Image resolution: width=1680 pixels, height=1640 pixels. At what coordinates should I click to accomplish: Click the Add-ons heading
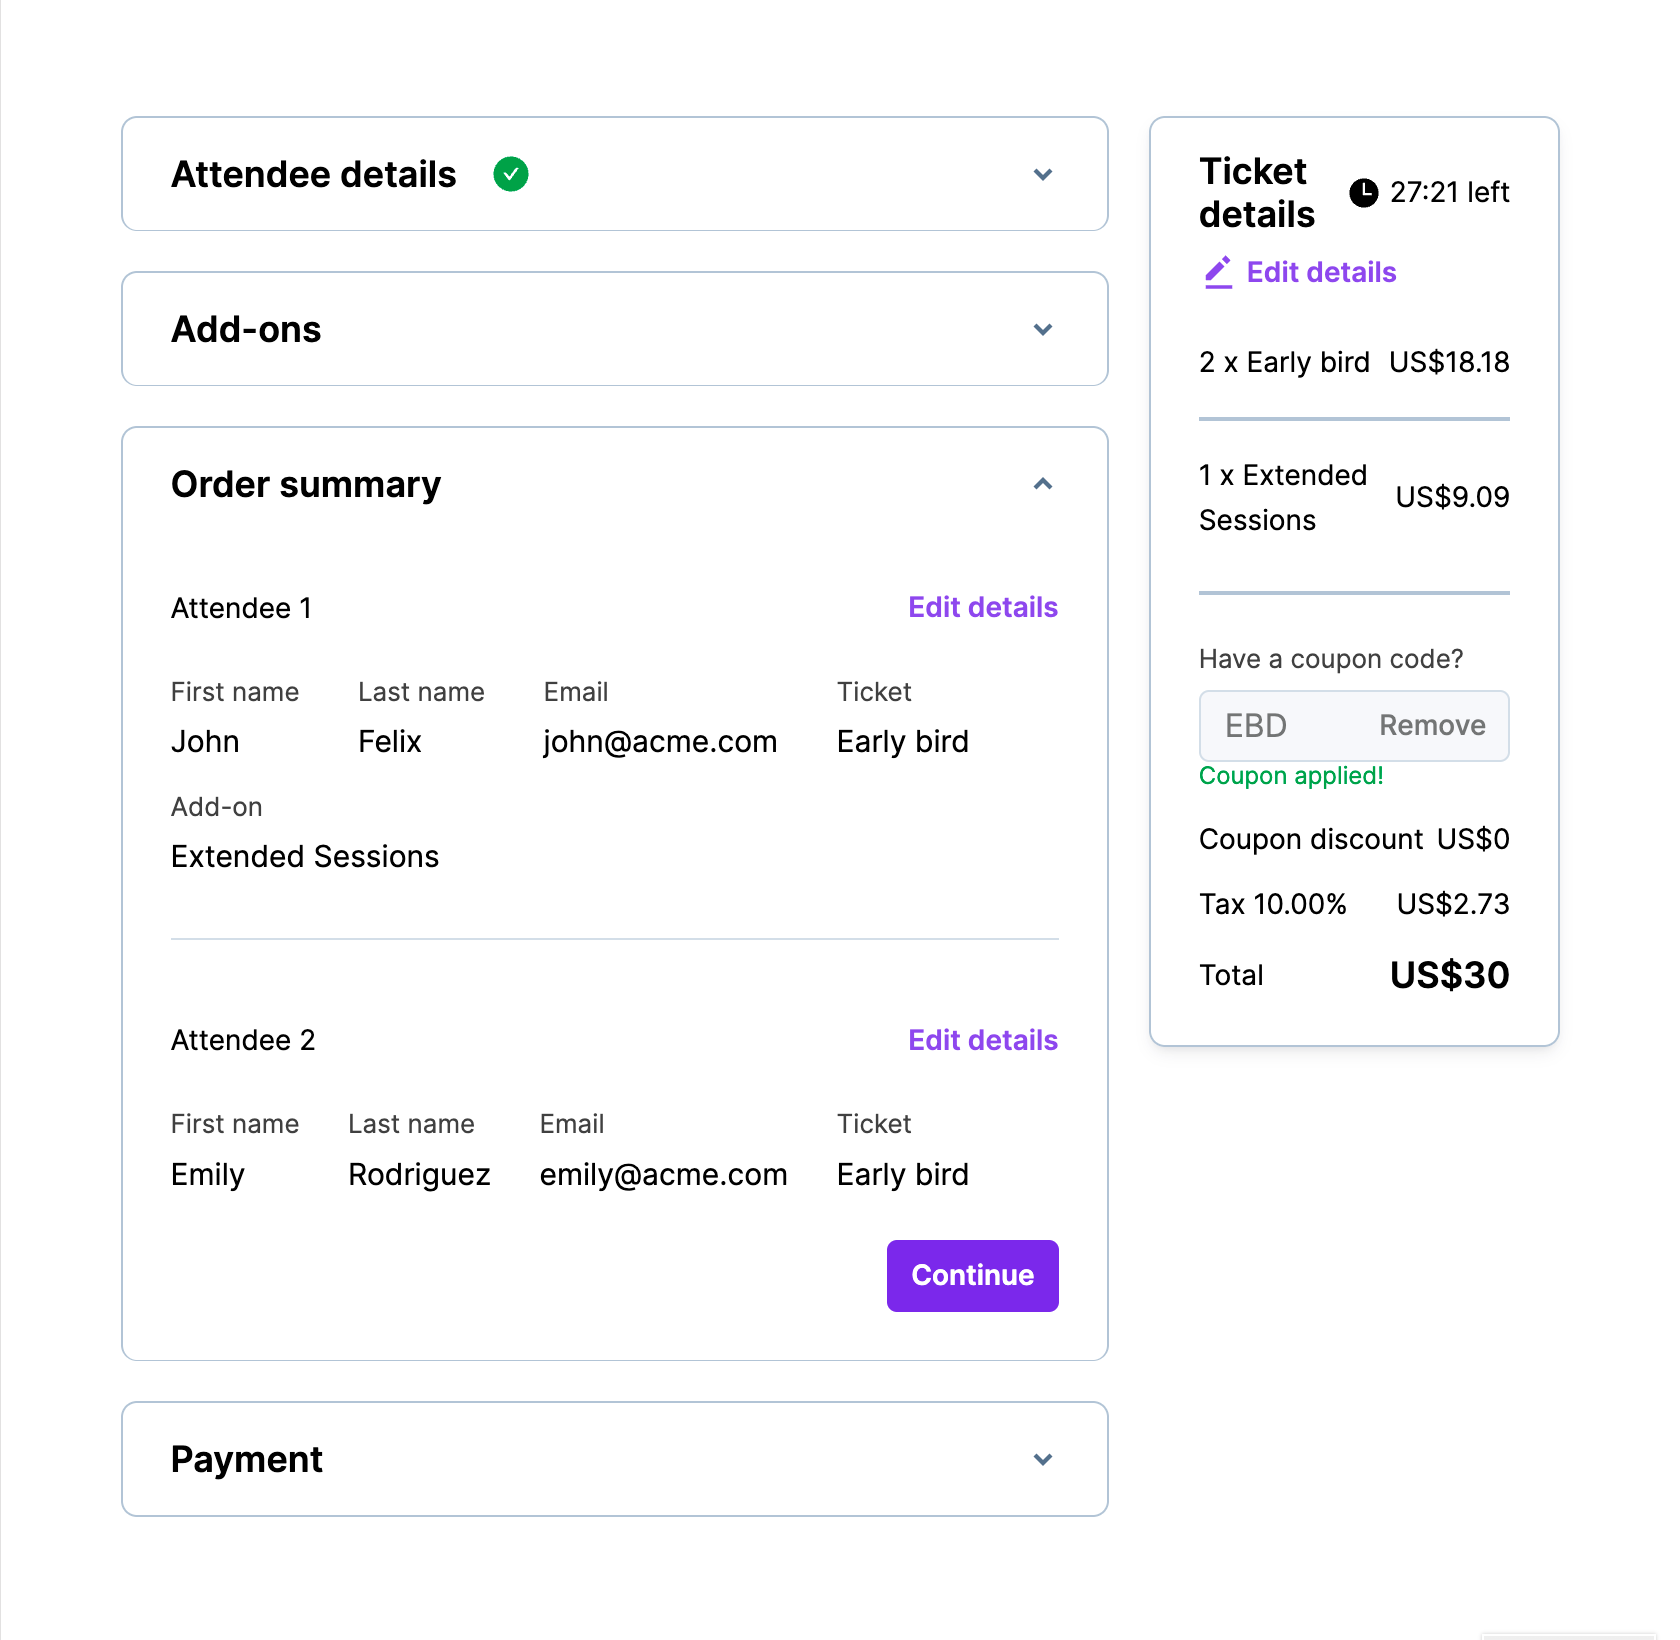(247, 329)
